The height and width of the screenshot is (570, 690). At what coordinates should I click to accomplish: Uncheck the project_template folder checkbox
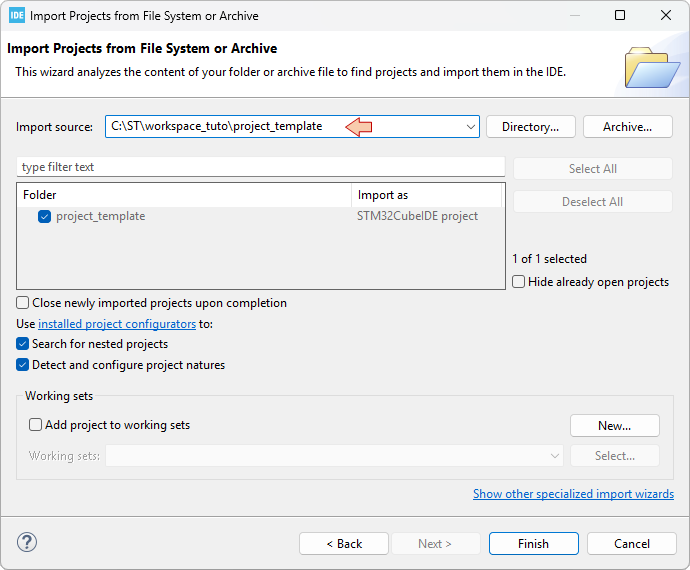point(44,216)
